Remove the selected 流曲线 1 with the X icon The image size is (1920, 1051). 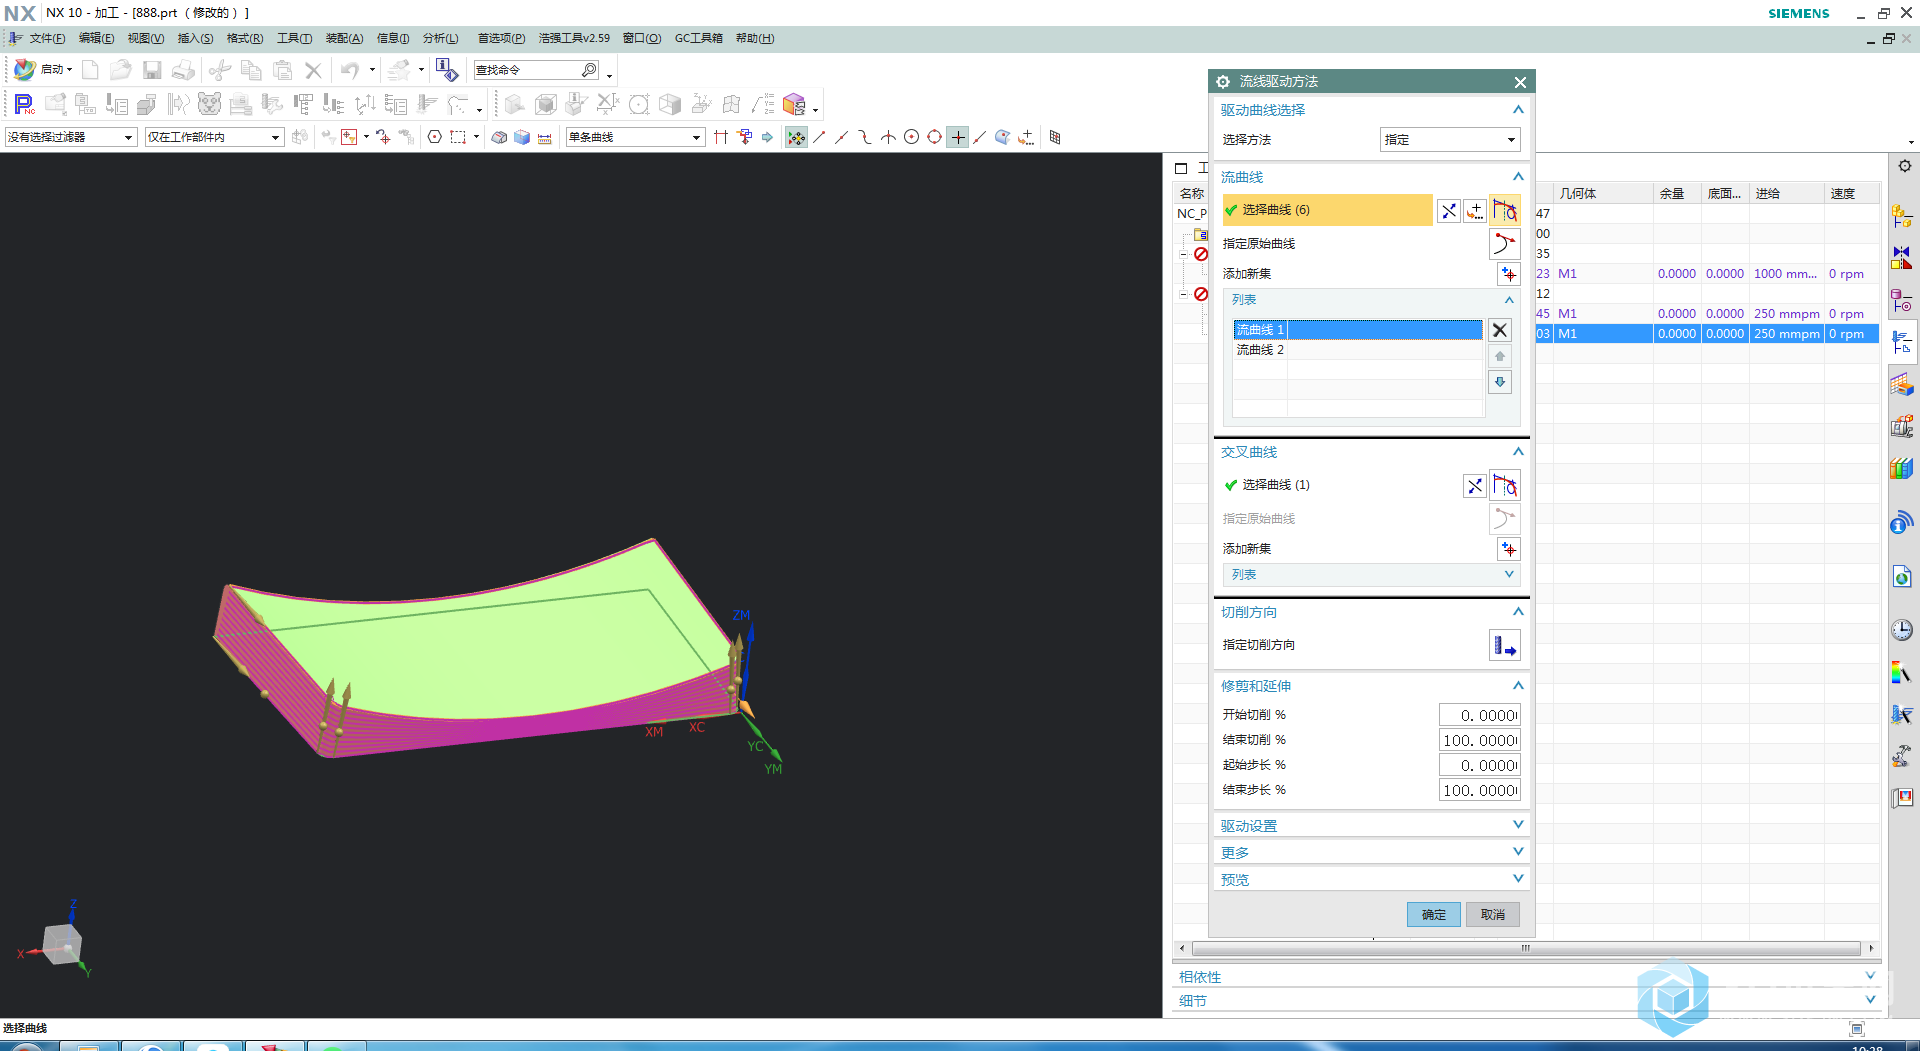[x=1500, y=330]
